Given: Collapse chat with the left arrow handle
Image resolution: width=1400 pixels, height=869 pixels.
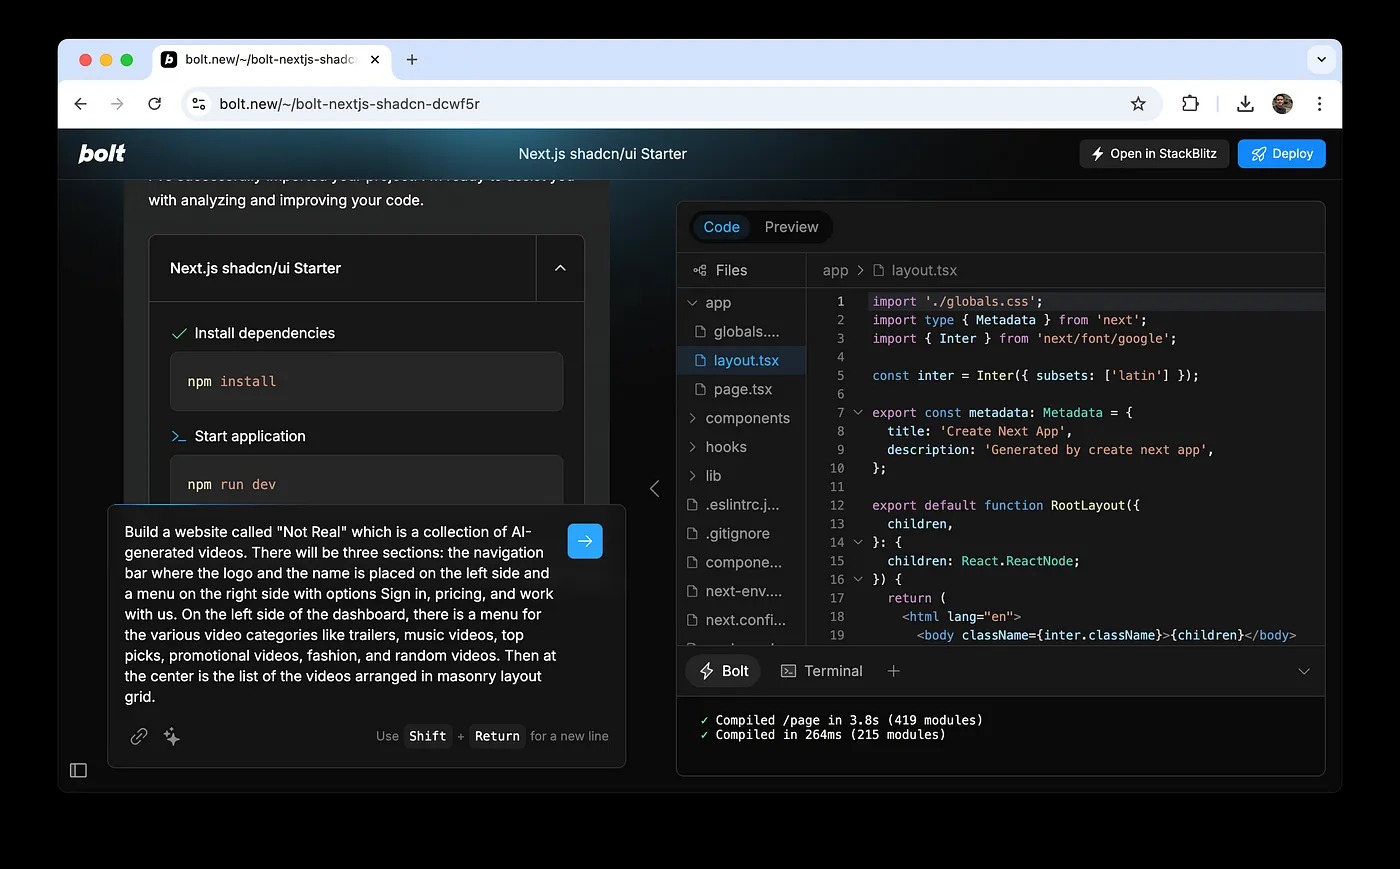Looking at the screenshot, I should pyautogui.click(x=655, y=488).
